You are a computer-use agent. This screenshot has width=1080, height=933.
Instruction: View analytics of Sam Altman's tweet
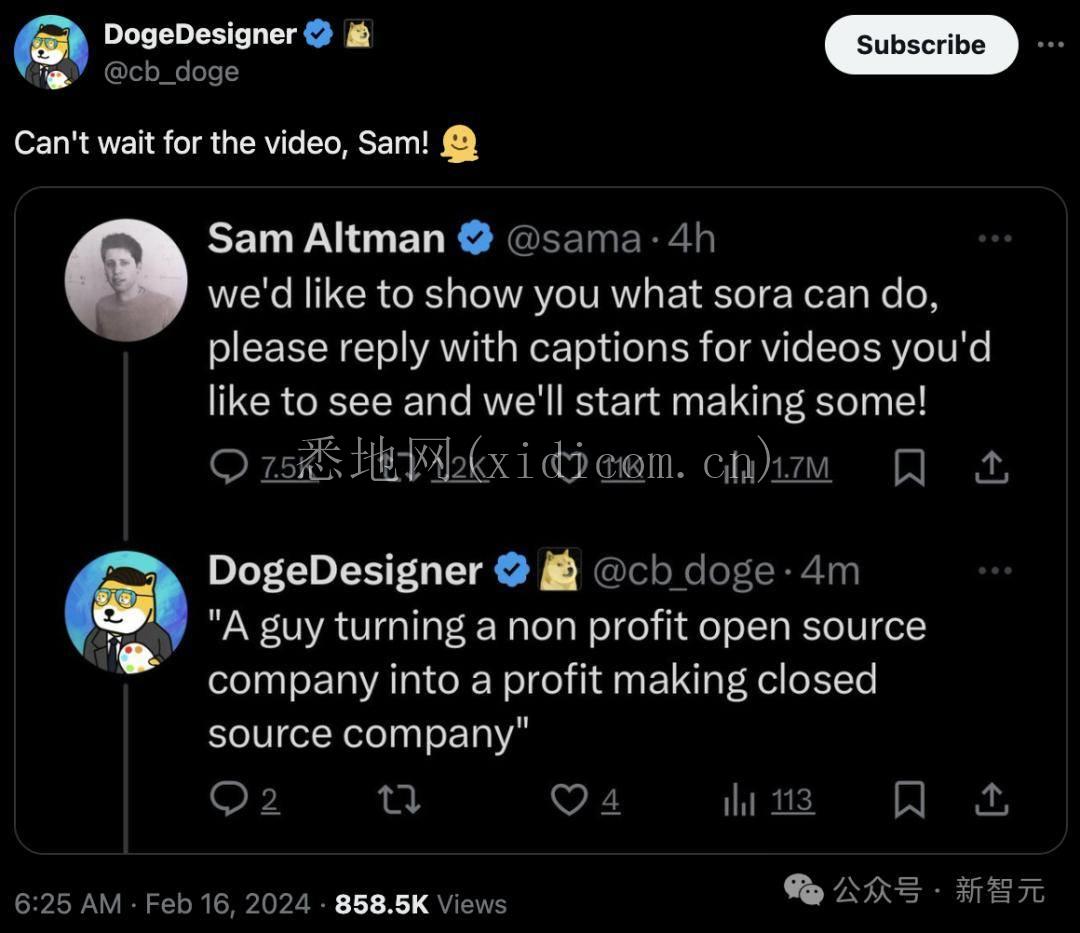pyautogui.click(x=742, y=467)
